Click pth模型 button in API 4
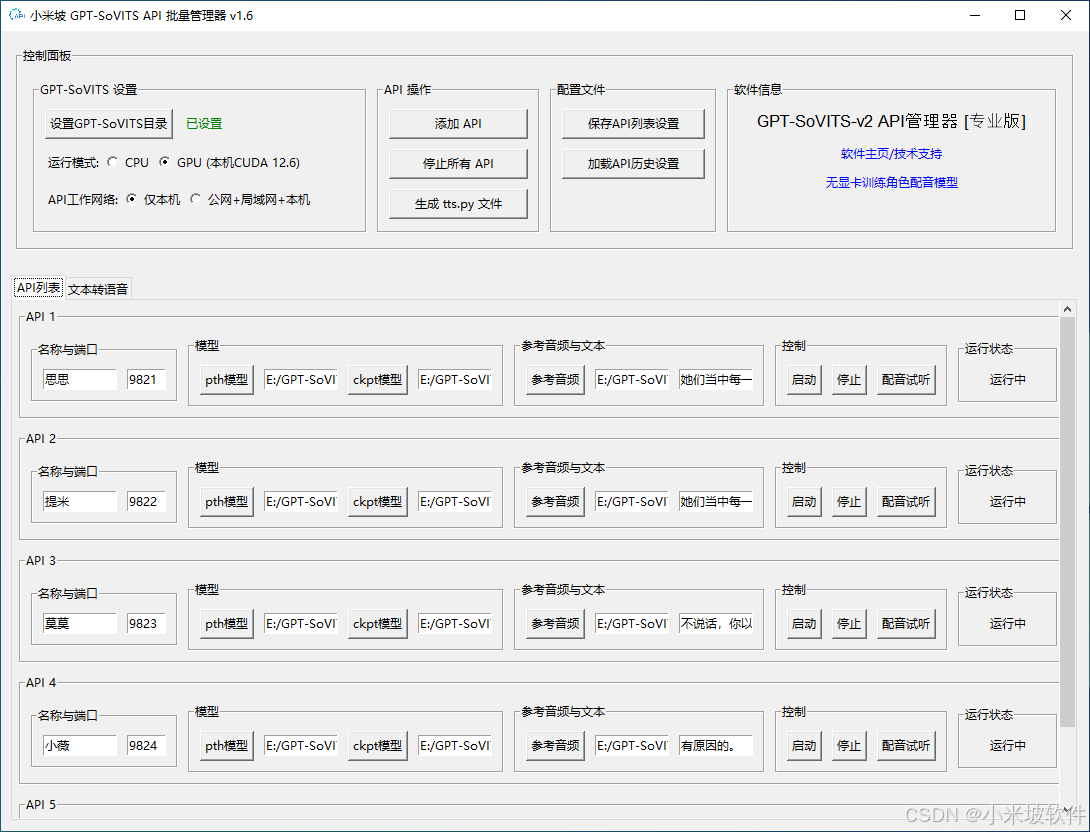This screenshot has width=1090, height=832. click(x=227, y=746)
